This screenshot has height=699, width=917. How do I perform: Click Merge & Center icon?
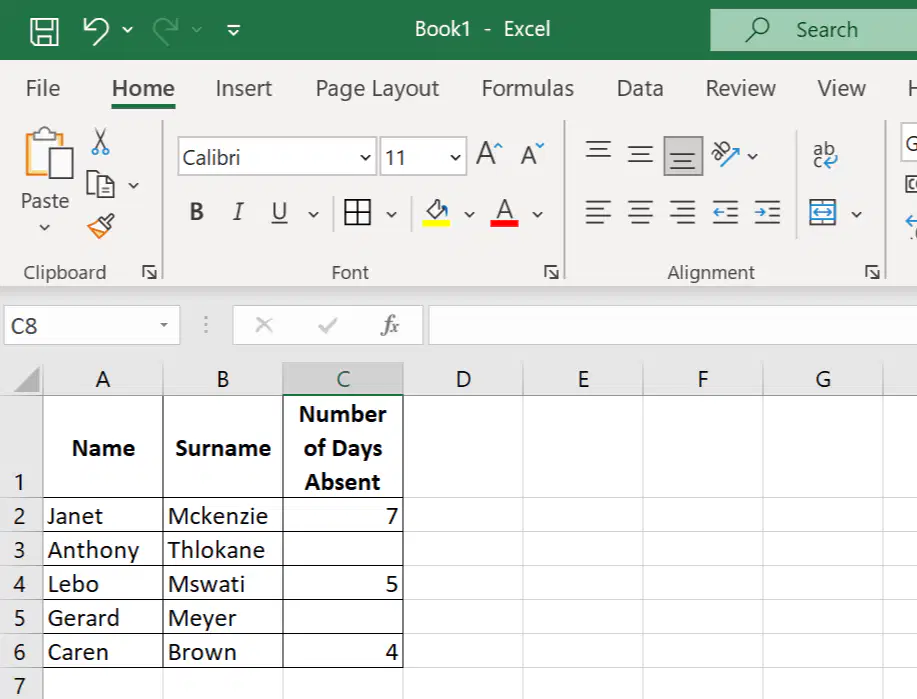coord(822,212)
